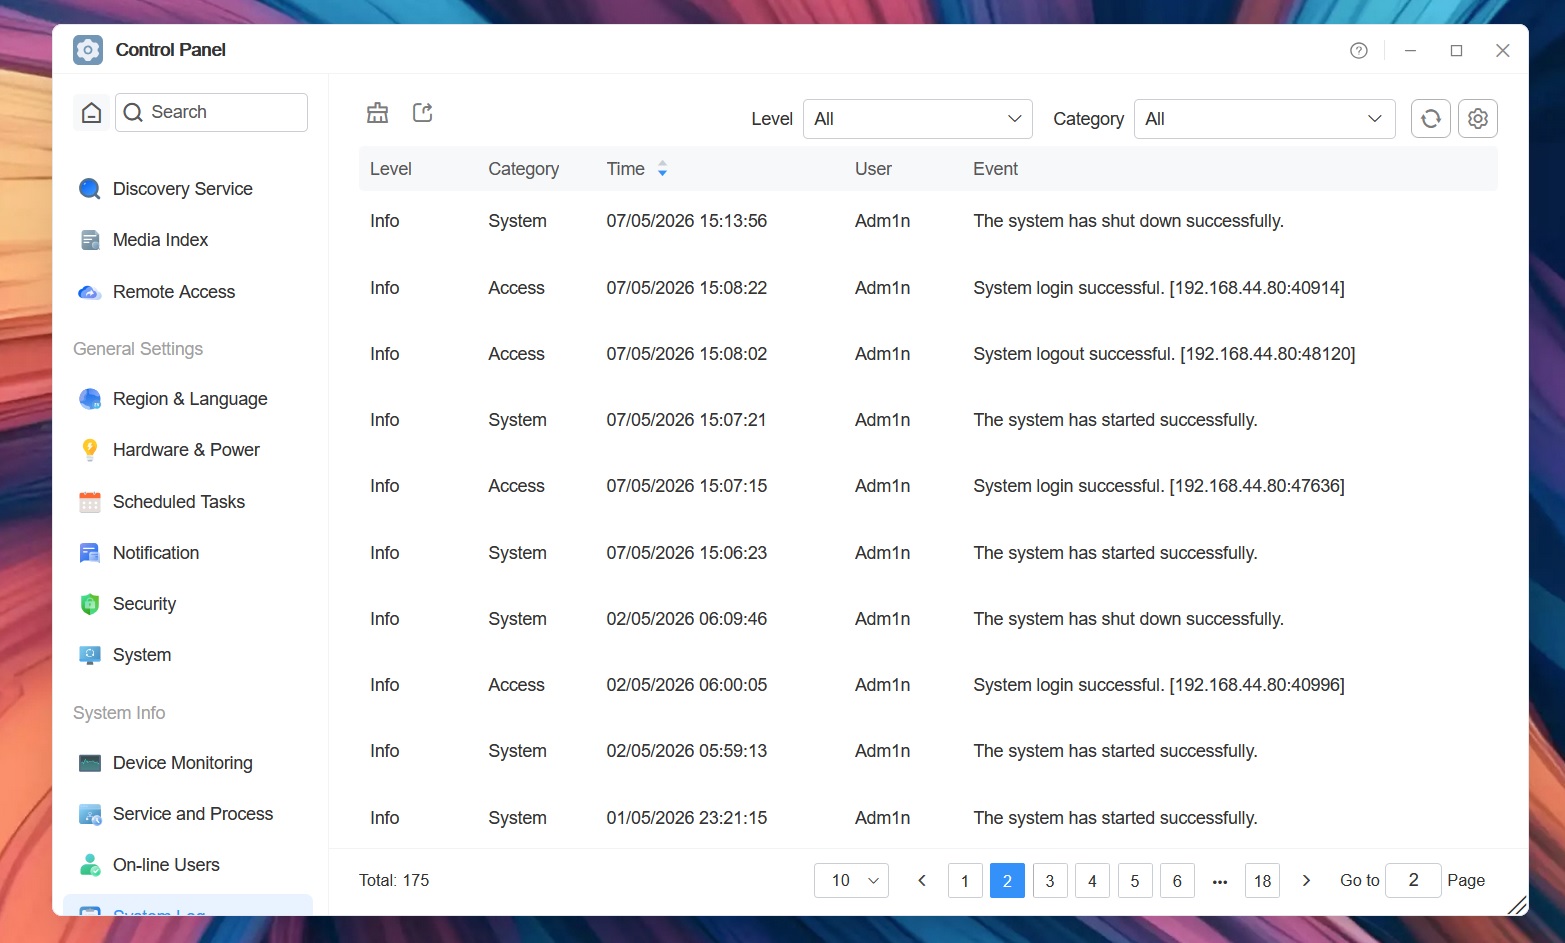Select Device Monitoring in the sidebar
Viewport: 1565px width, 943px height.
(x=183, y=763)
